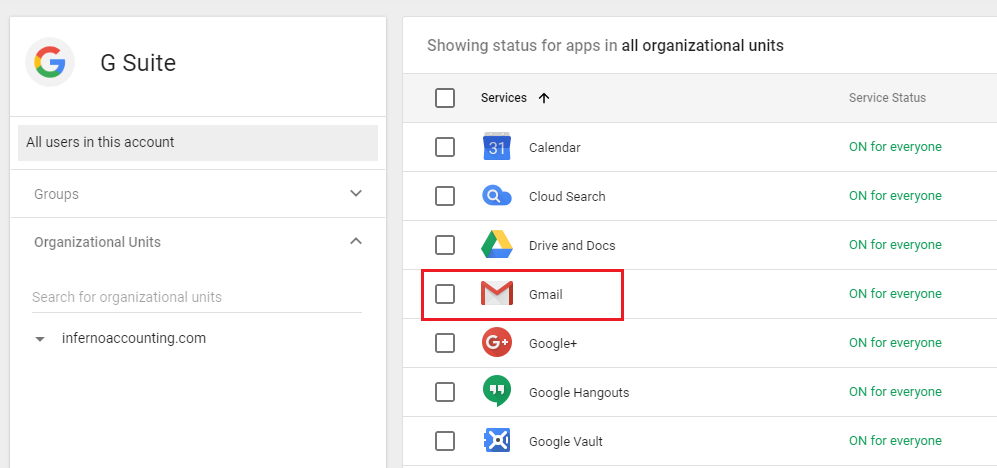Click the Service Status column header
Viewport: 997px width, 468px height.
(x=887, y=98)
